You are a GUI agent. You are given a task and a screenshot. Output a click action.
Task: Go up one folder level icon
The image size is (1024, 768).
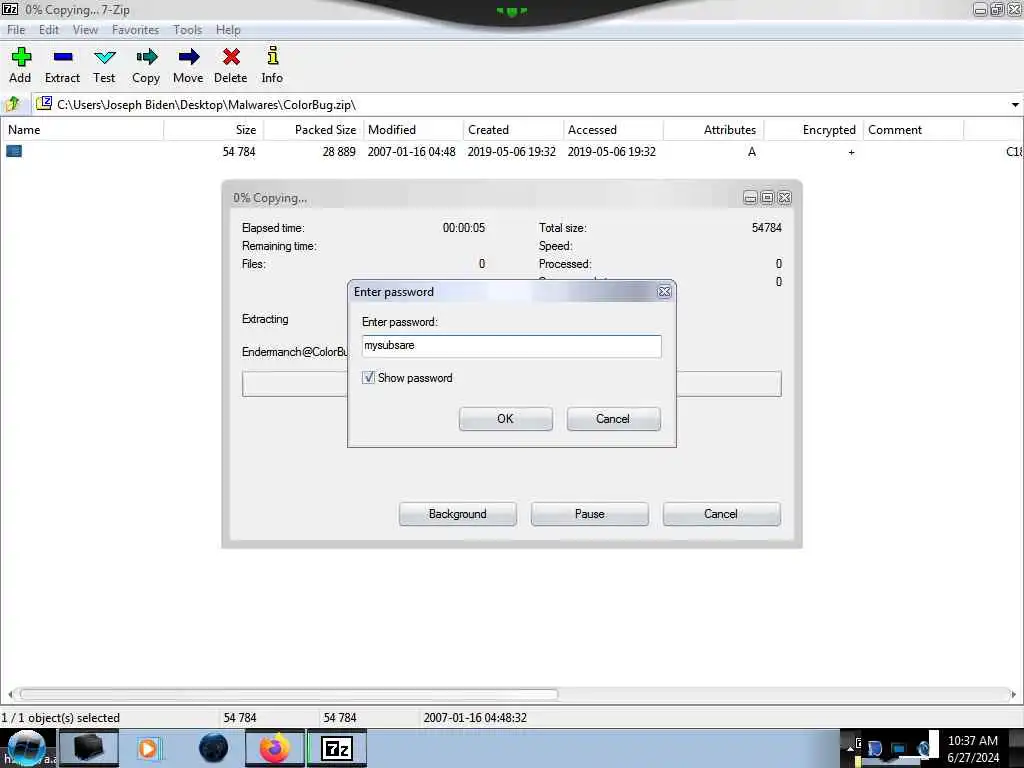pos(12,104)
